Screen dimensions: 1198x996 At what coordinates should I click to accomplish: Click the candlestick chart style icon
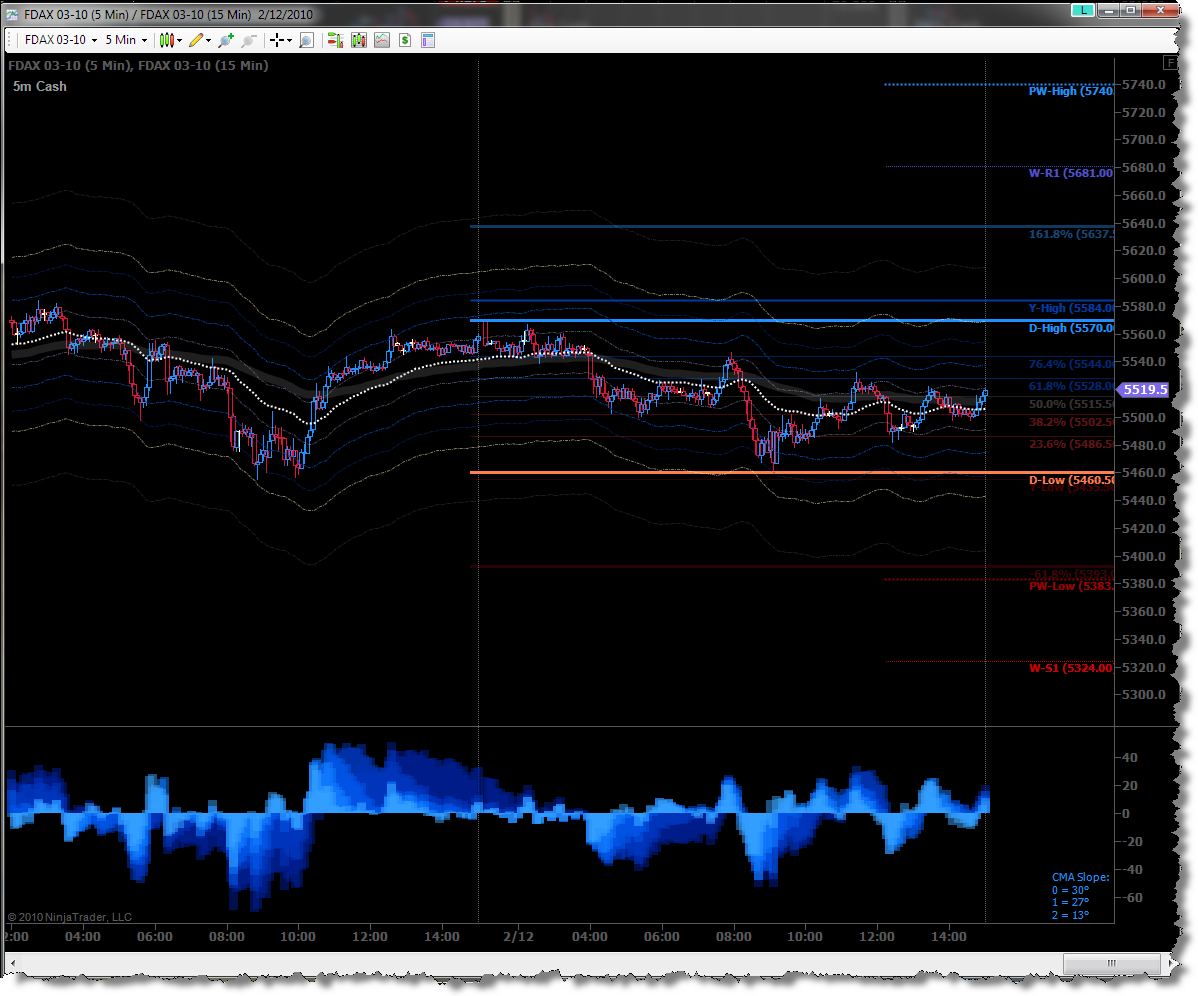point(167,40)
